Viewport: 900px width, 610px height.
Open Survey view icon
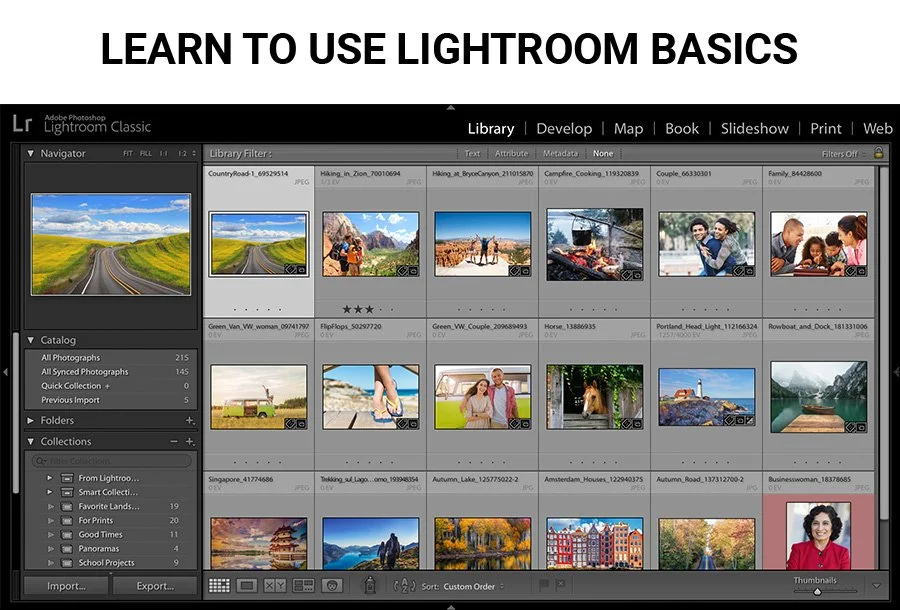click(x=303, y=585)
